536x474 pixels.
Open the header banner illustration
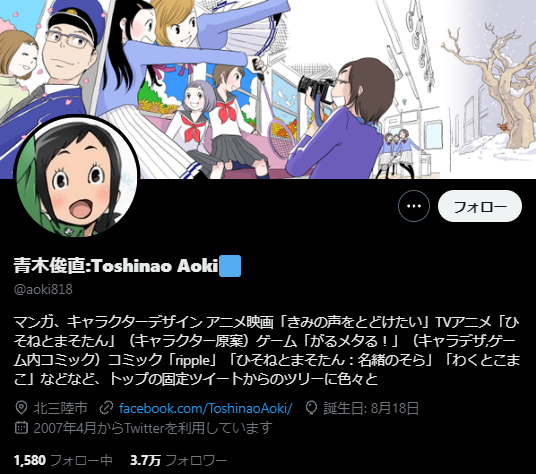tap(268, 89)
